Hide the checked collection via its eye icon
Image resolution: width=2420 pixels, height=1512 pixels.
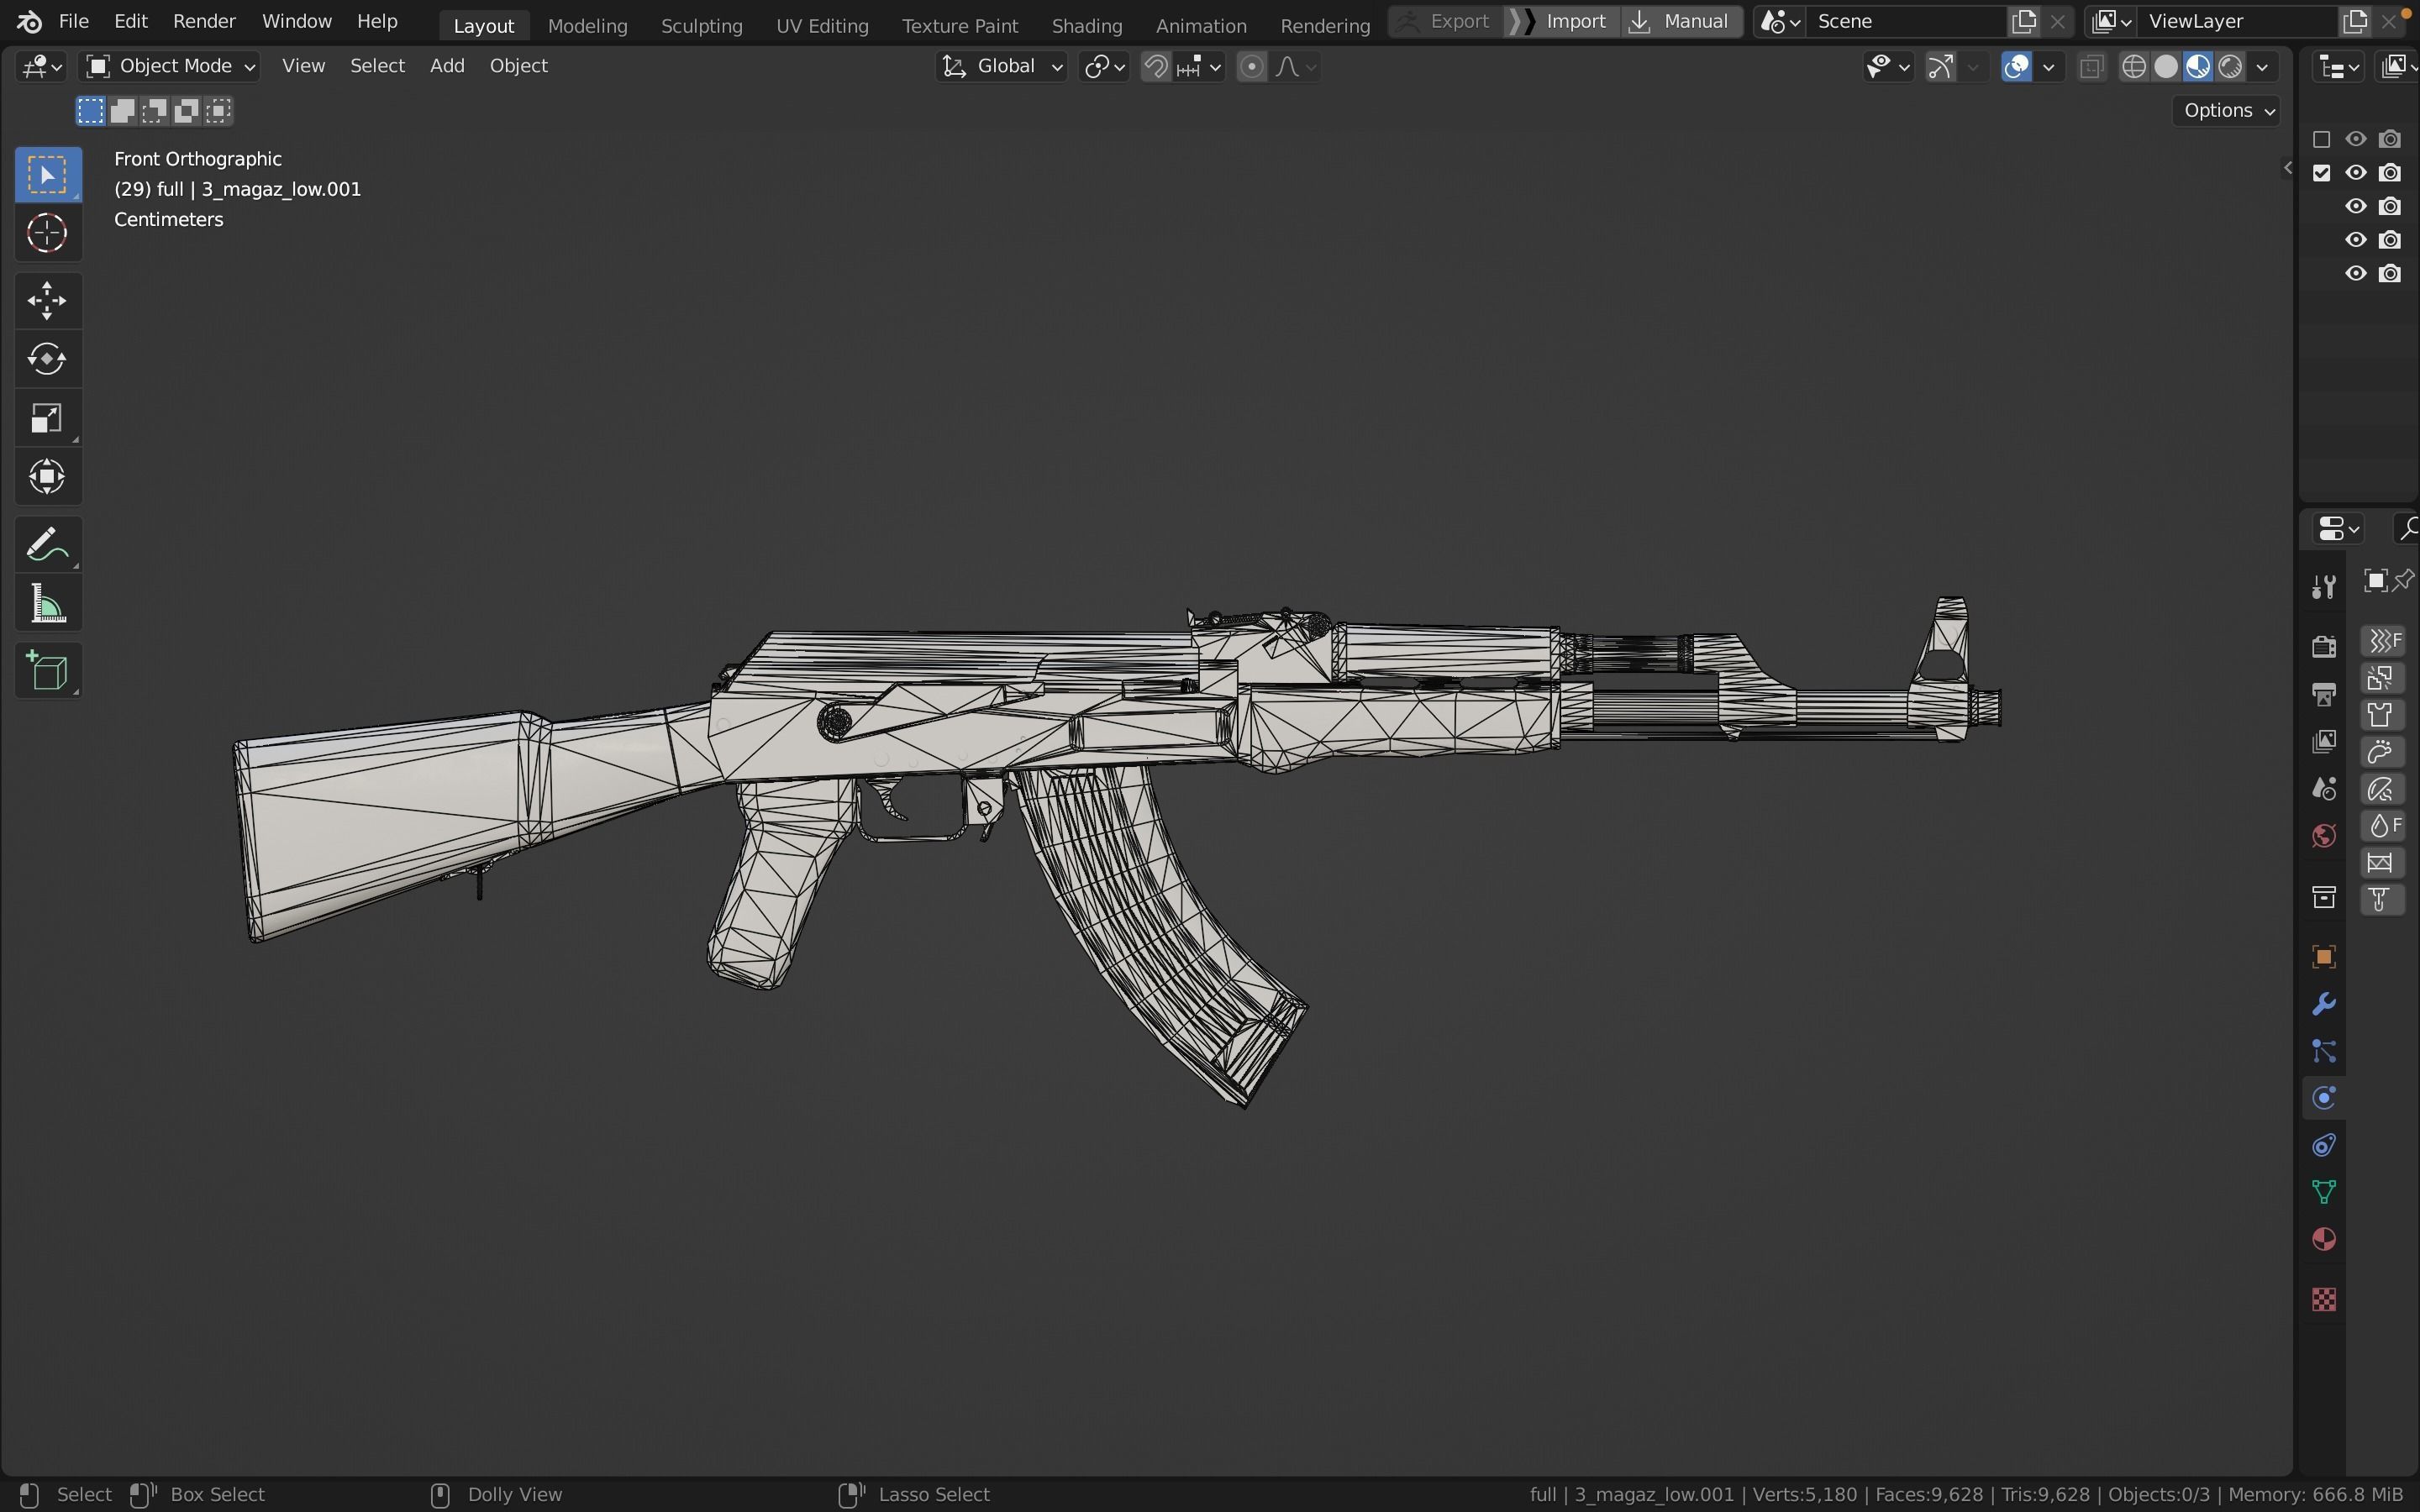(x=2356, y=173)
